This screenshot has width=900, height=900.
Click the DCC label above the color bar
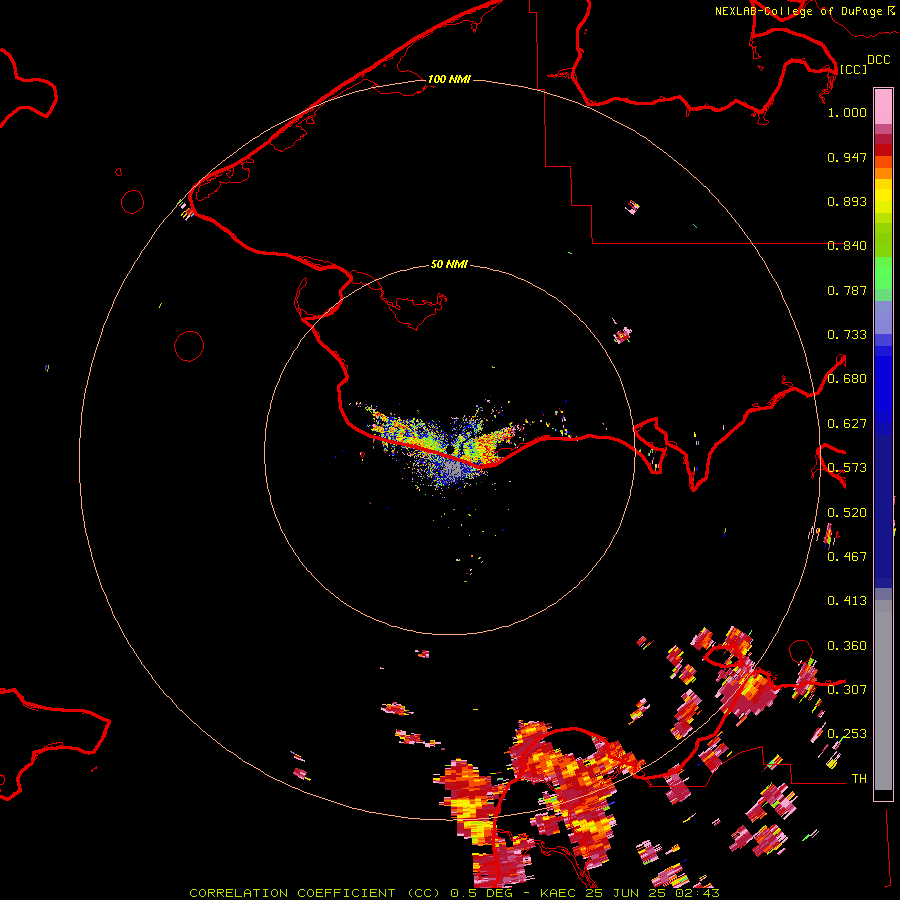tap(878, 60)
